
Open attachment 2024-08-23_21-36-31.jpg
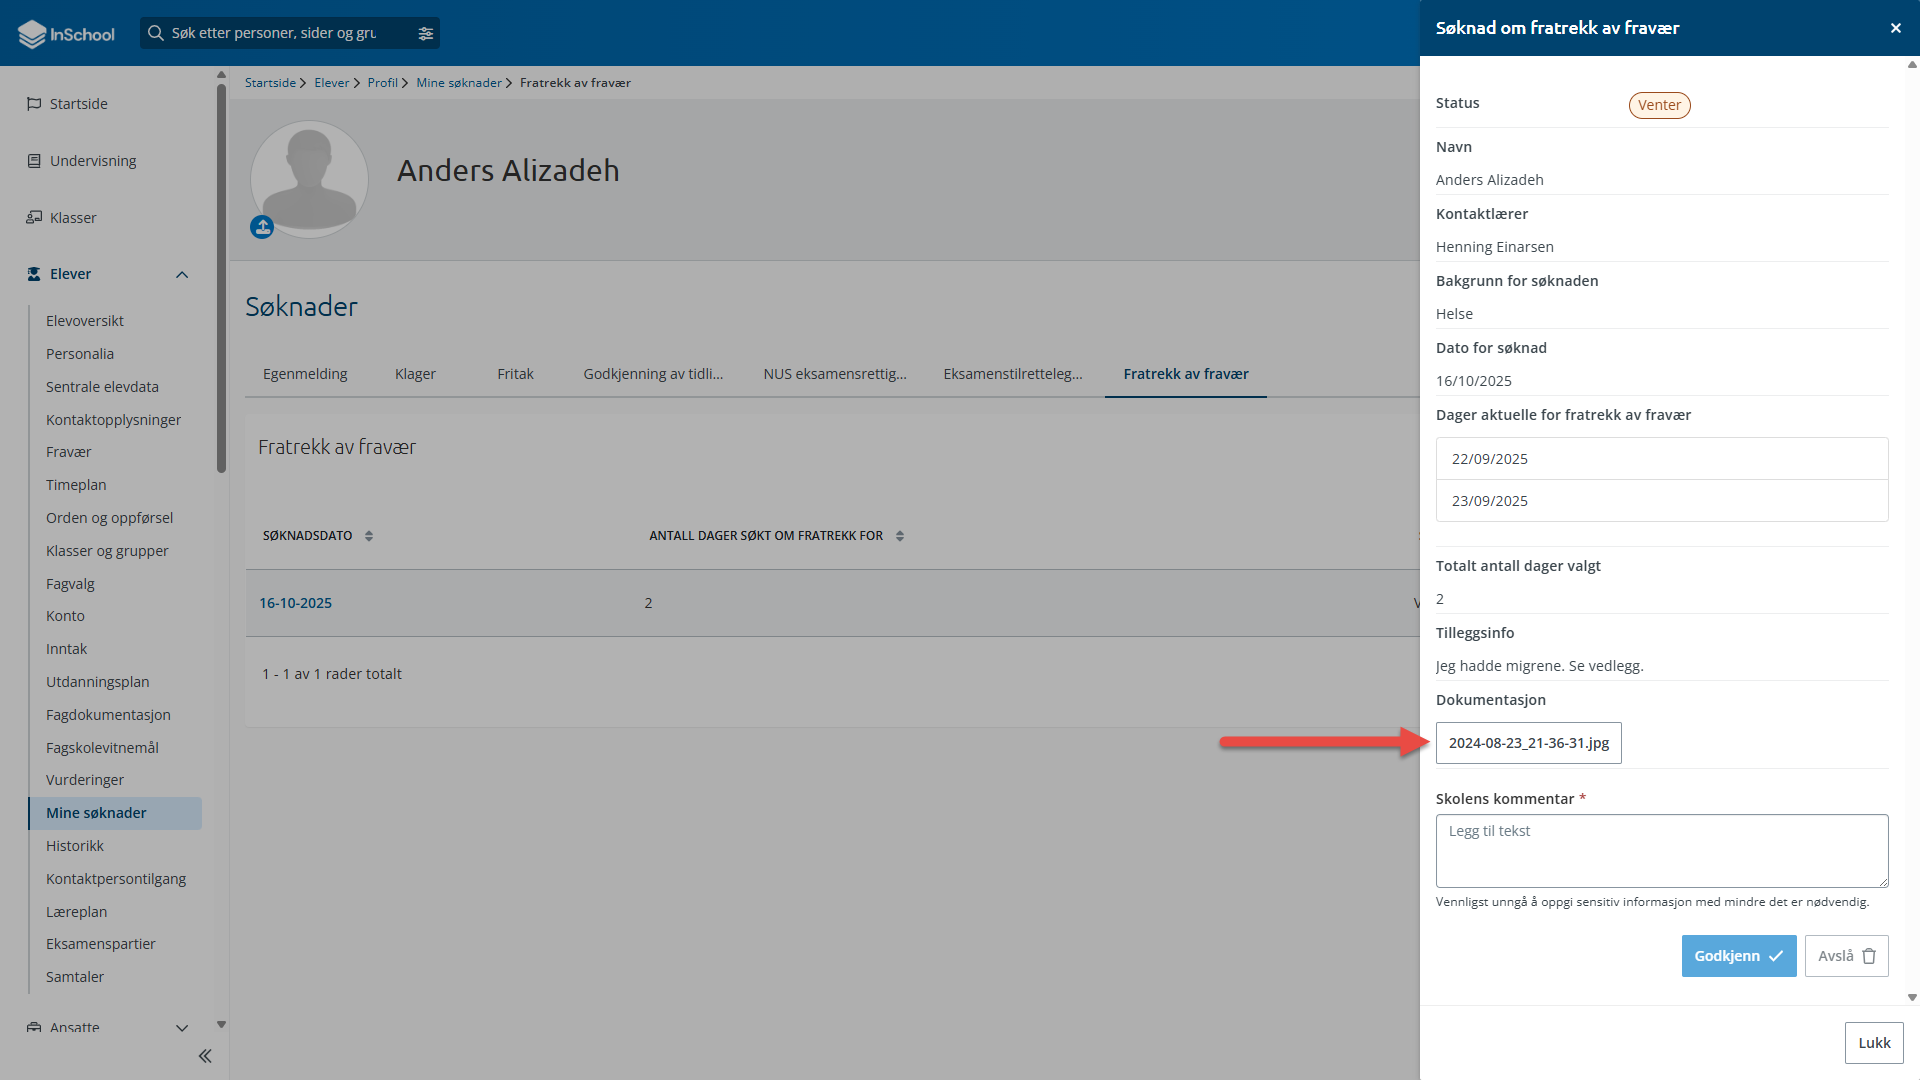(x=1529, y=743)
